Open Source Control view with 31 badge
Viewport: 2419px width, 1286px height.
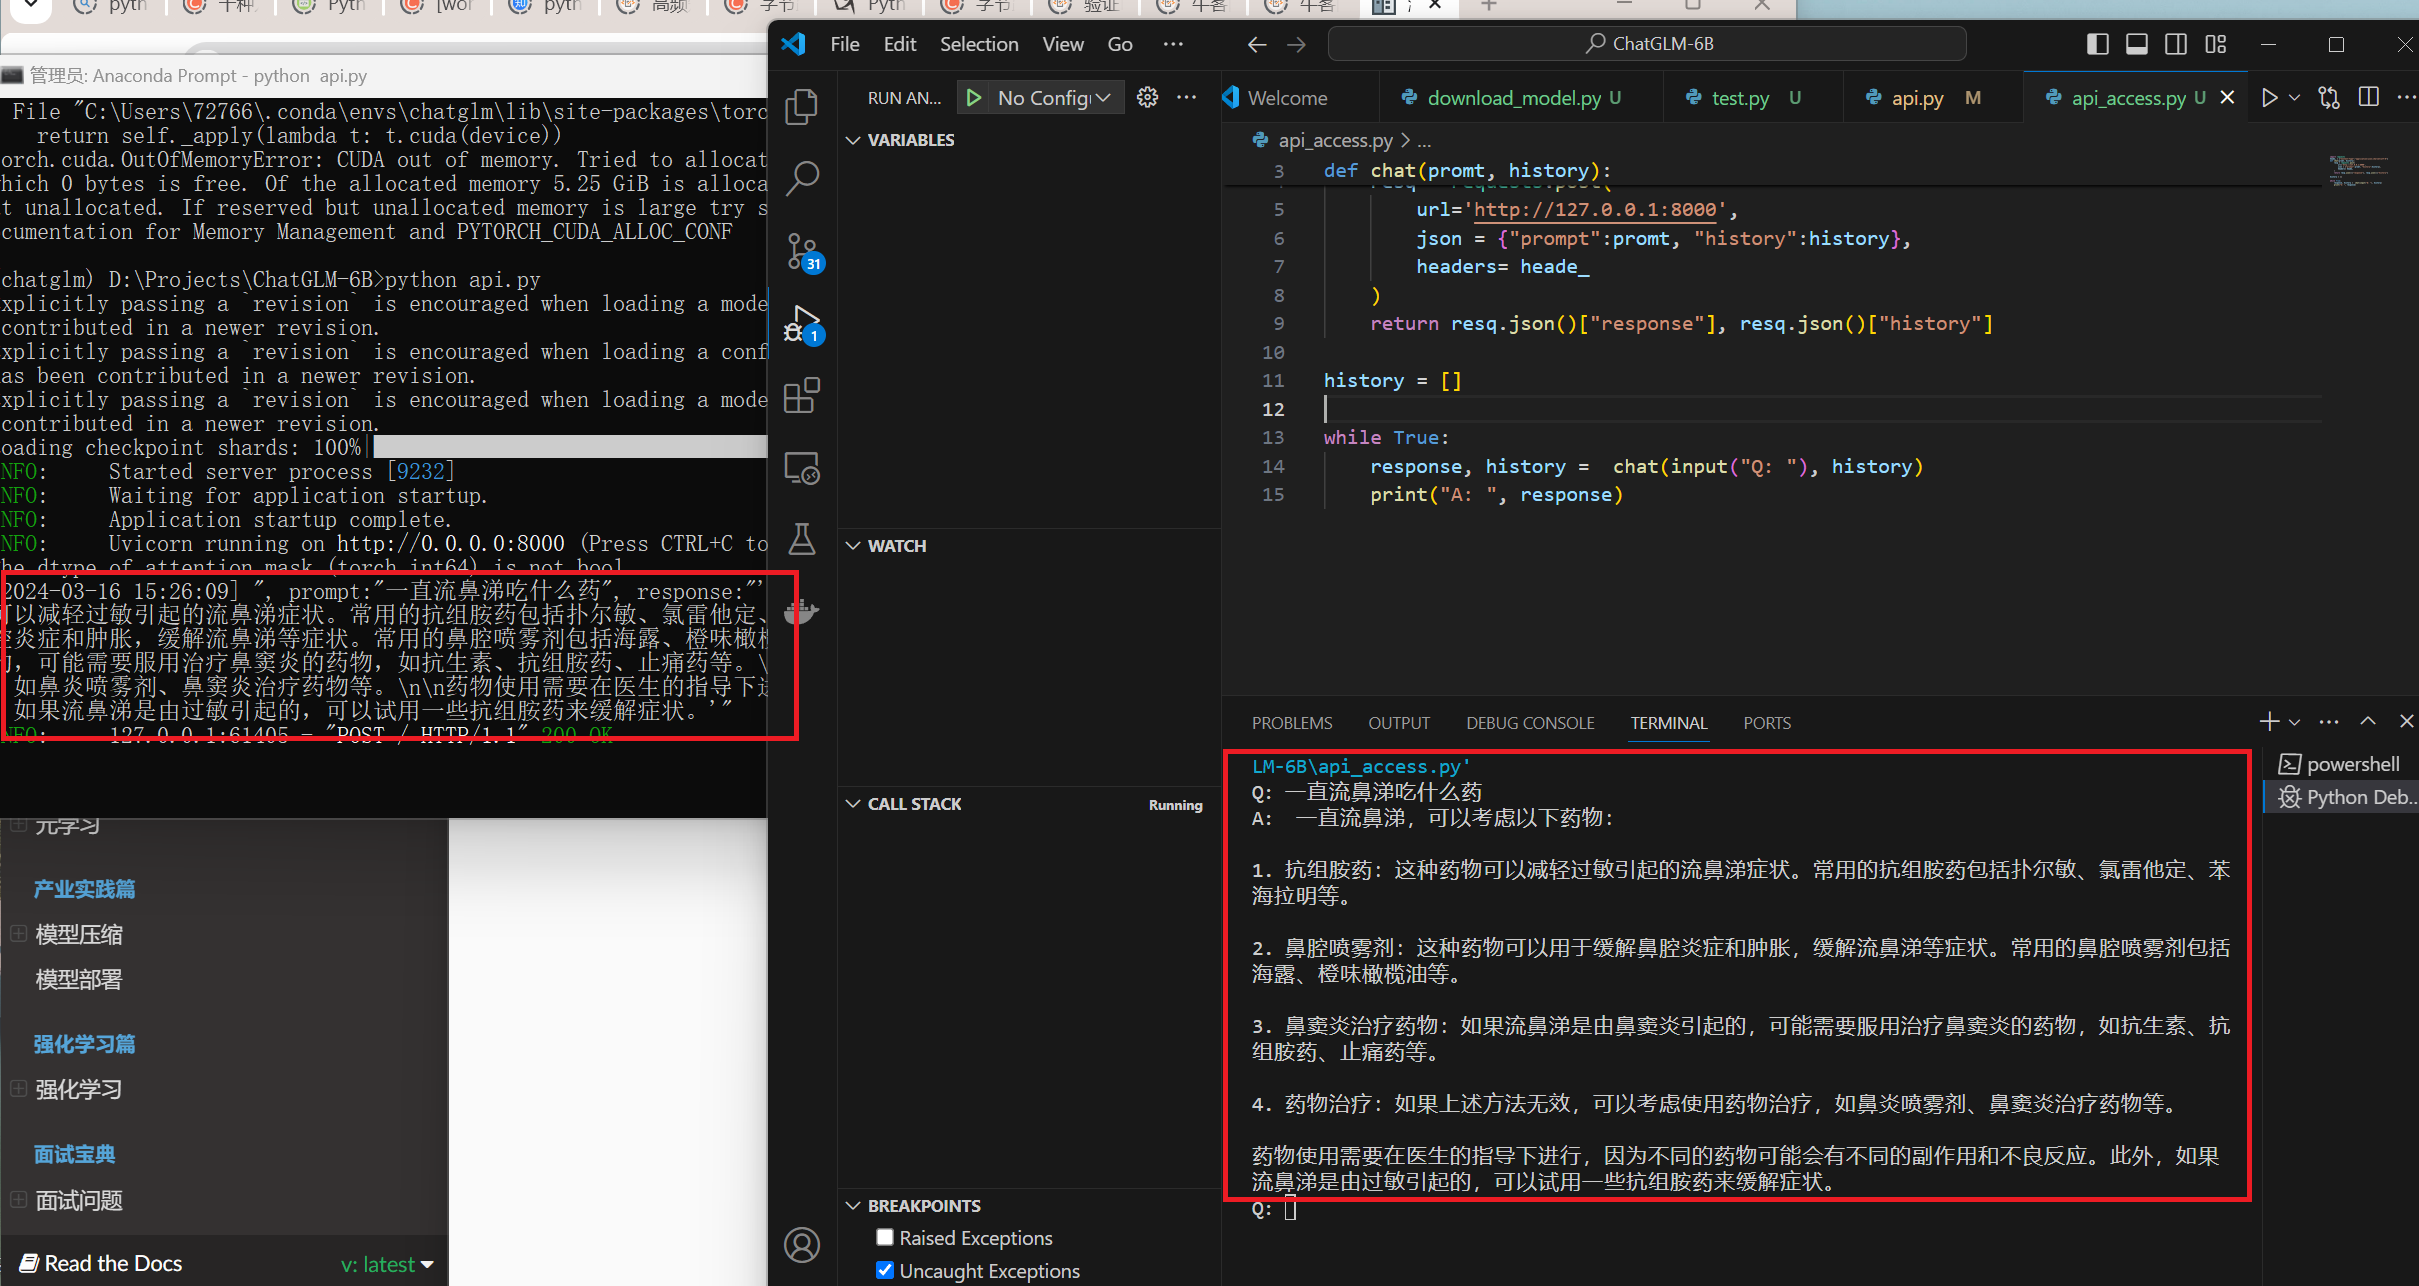click(x=801, y=251)
